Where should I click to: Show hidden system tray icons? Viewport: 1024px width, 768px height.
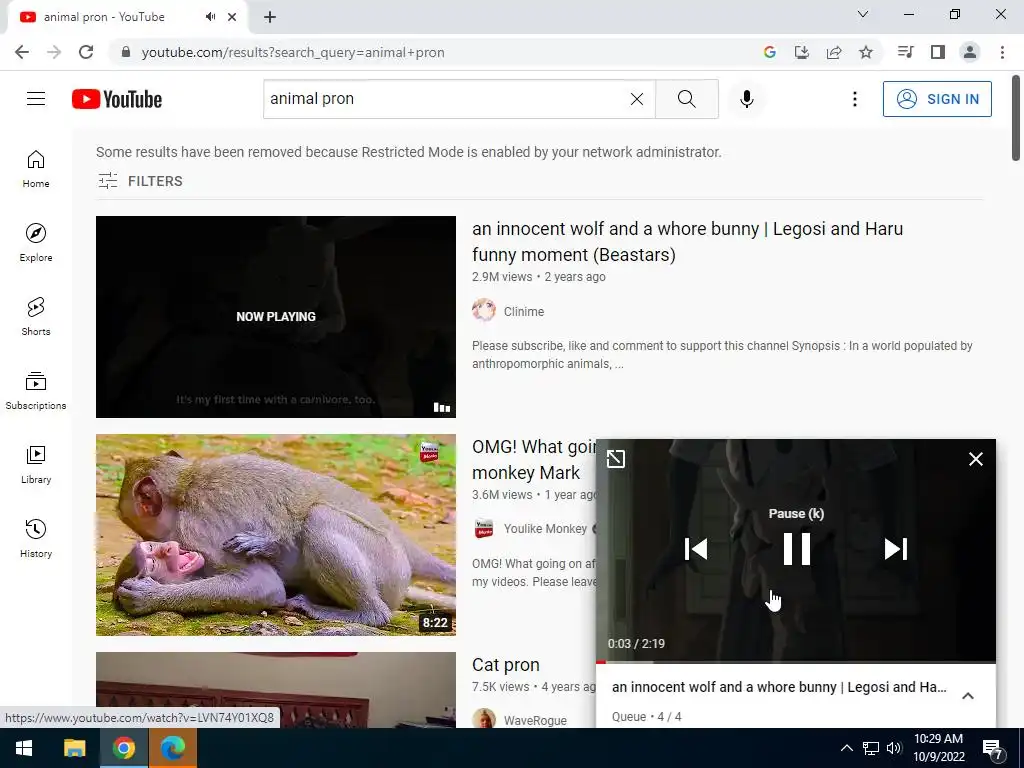(x=846, y=748)
